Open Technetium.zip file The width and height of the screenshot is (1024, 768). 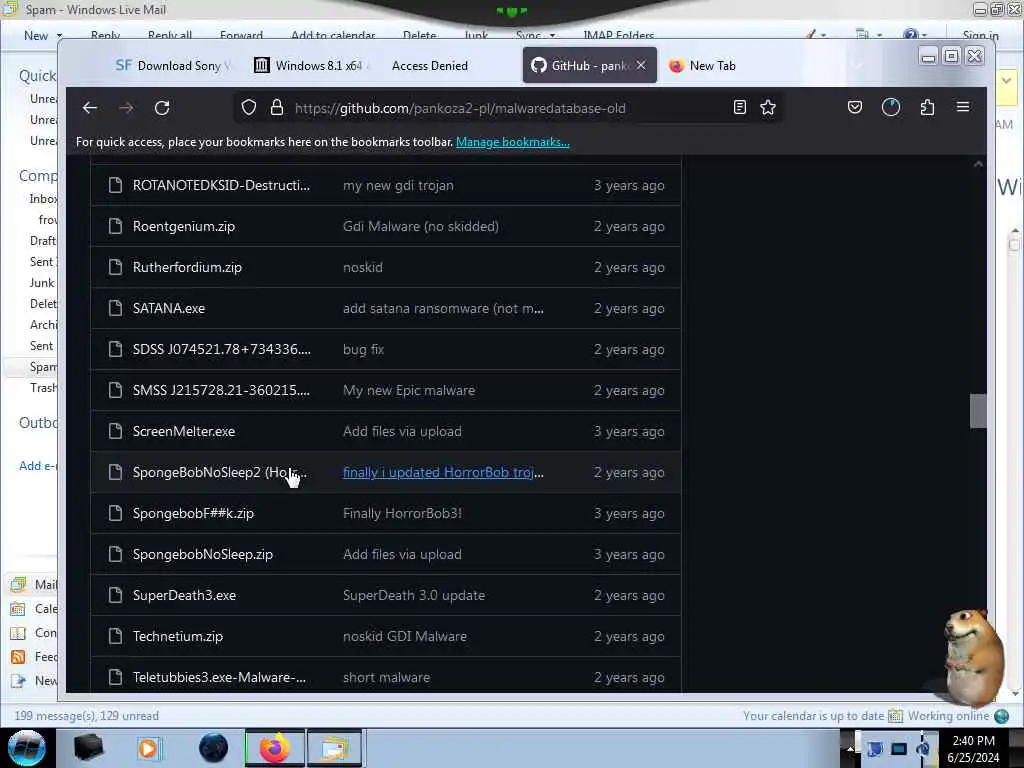pyautogui.click(x=178, y=636)
